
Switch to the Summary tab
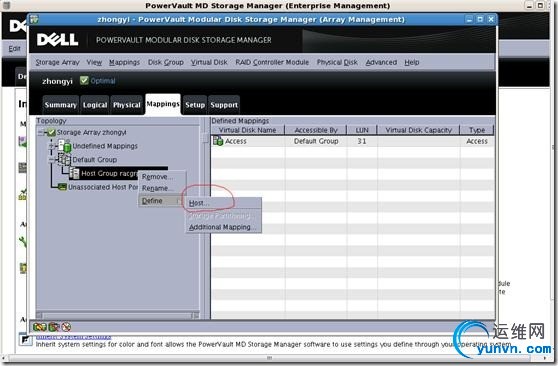[60, 105]
